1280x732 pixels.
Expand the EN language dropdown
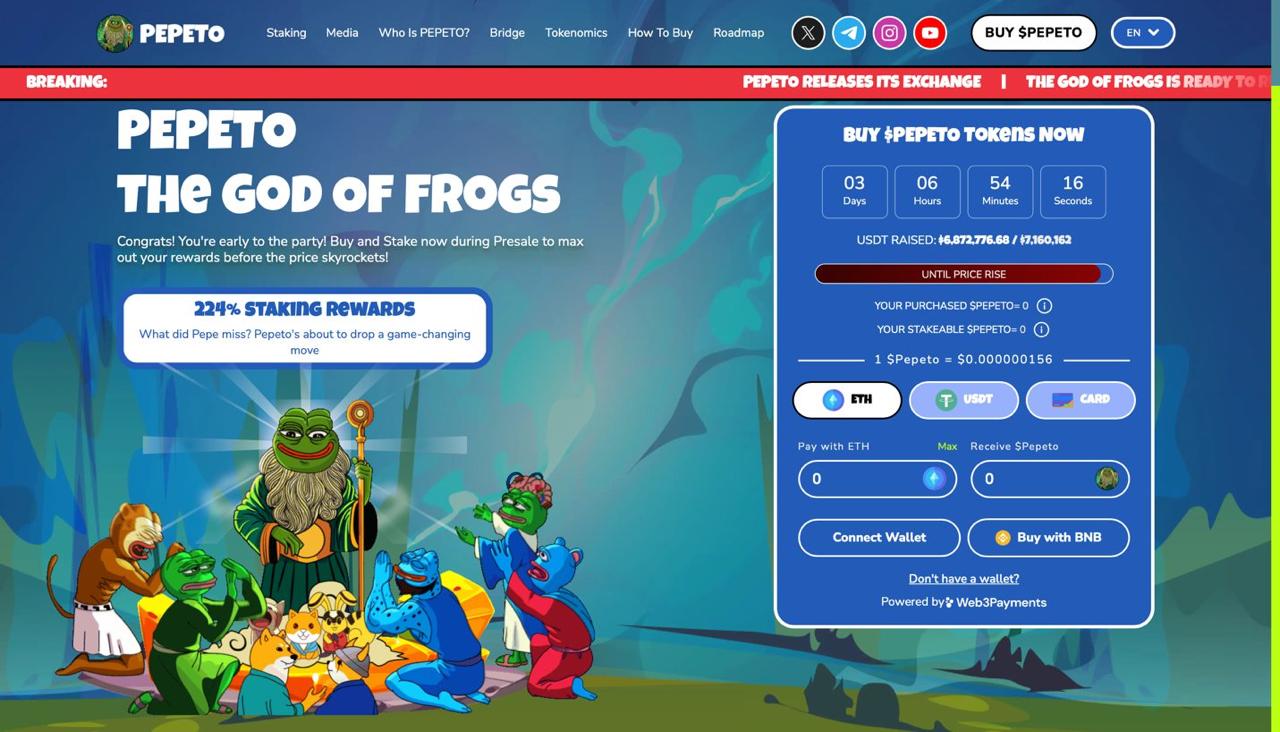(1143, 33)
